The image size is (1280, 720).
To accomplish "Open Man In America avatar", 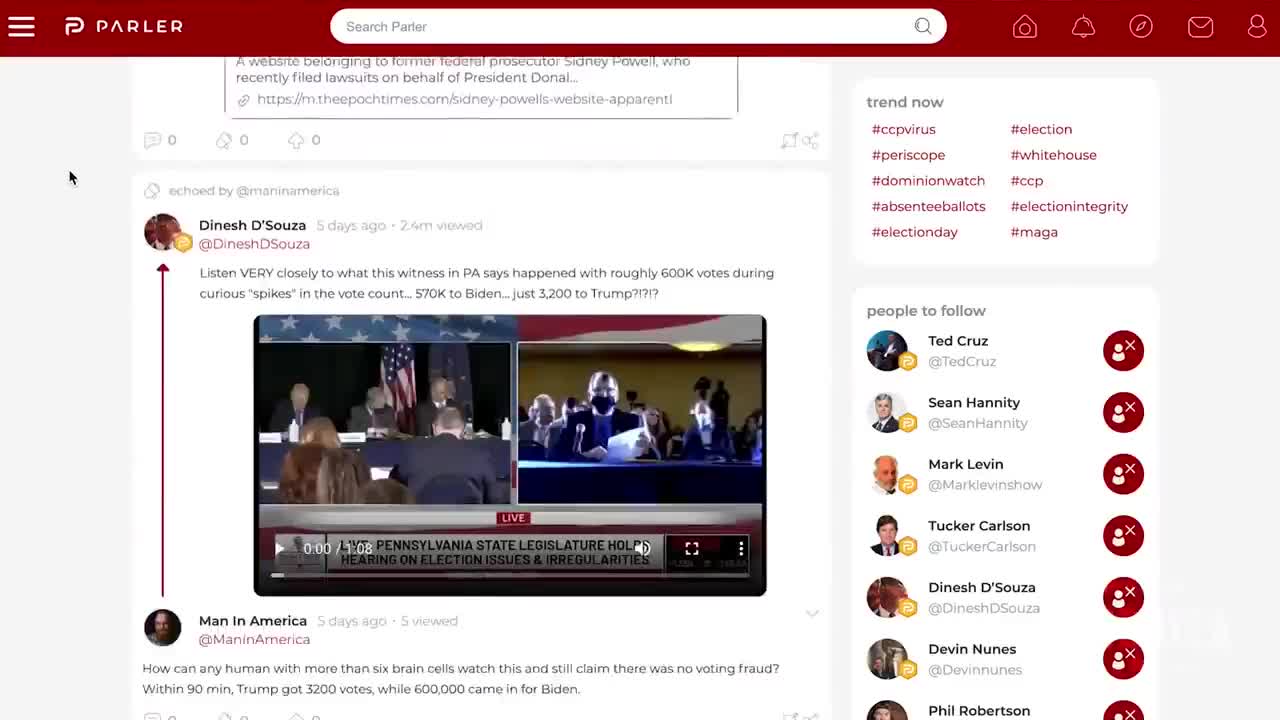I will 162,628.
